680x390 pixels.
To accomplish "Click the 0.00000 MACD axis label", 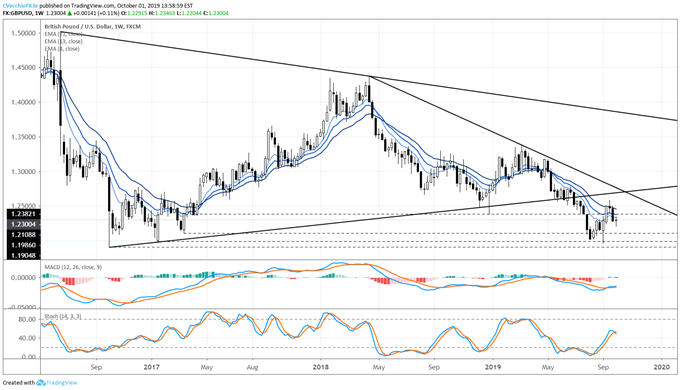I will tap(24, 277).
